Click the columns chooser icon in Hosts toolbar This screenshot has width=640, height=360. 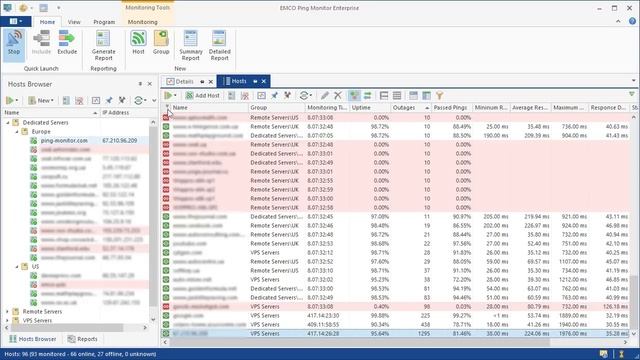[426, 96]
